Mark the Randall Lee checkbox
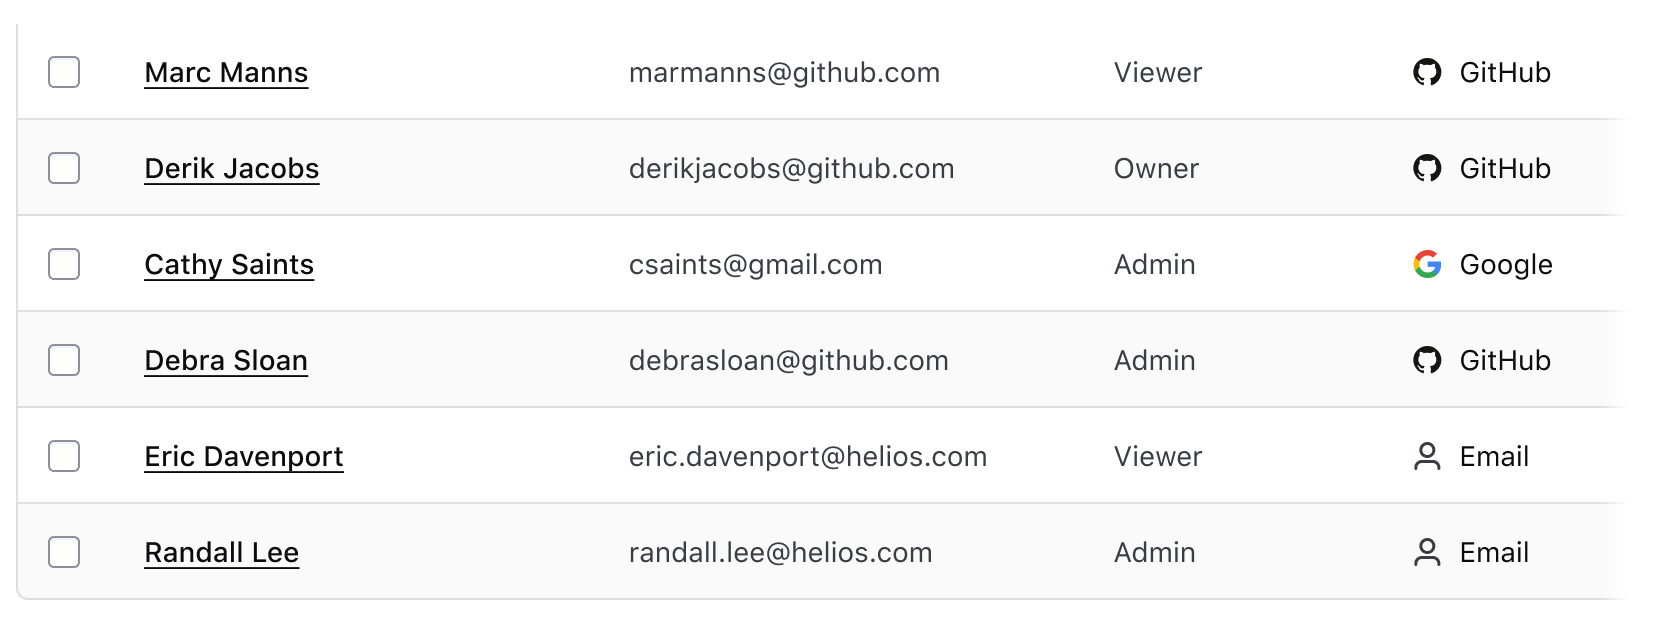Image resolution: width=1672 pixels, height=642 pixels. pos(64,552)
